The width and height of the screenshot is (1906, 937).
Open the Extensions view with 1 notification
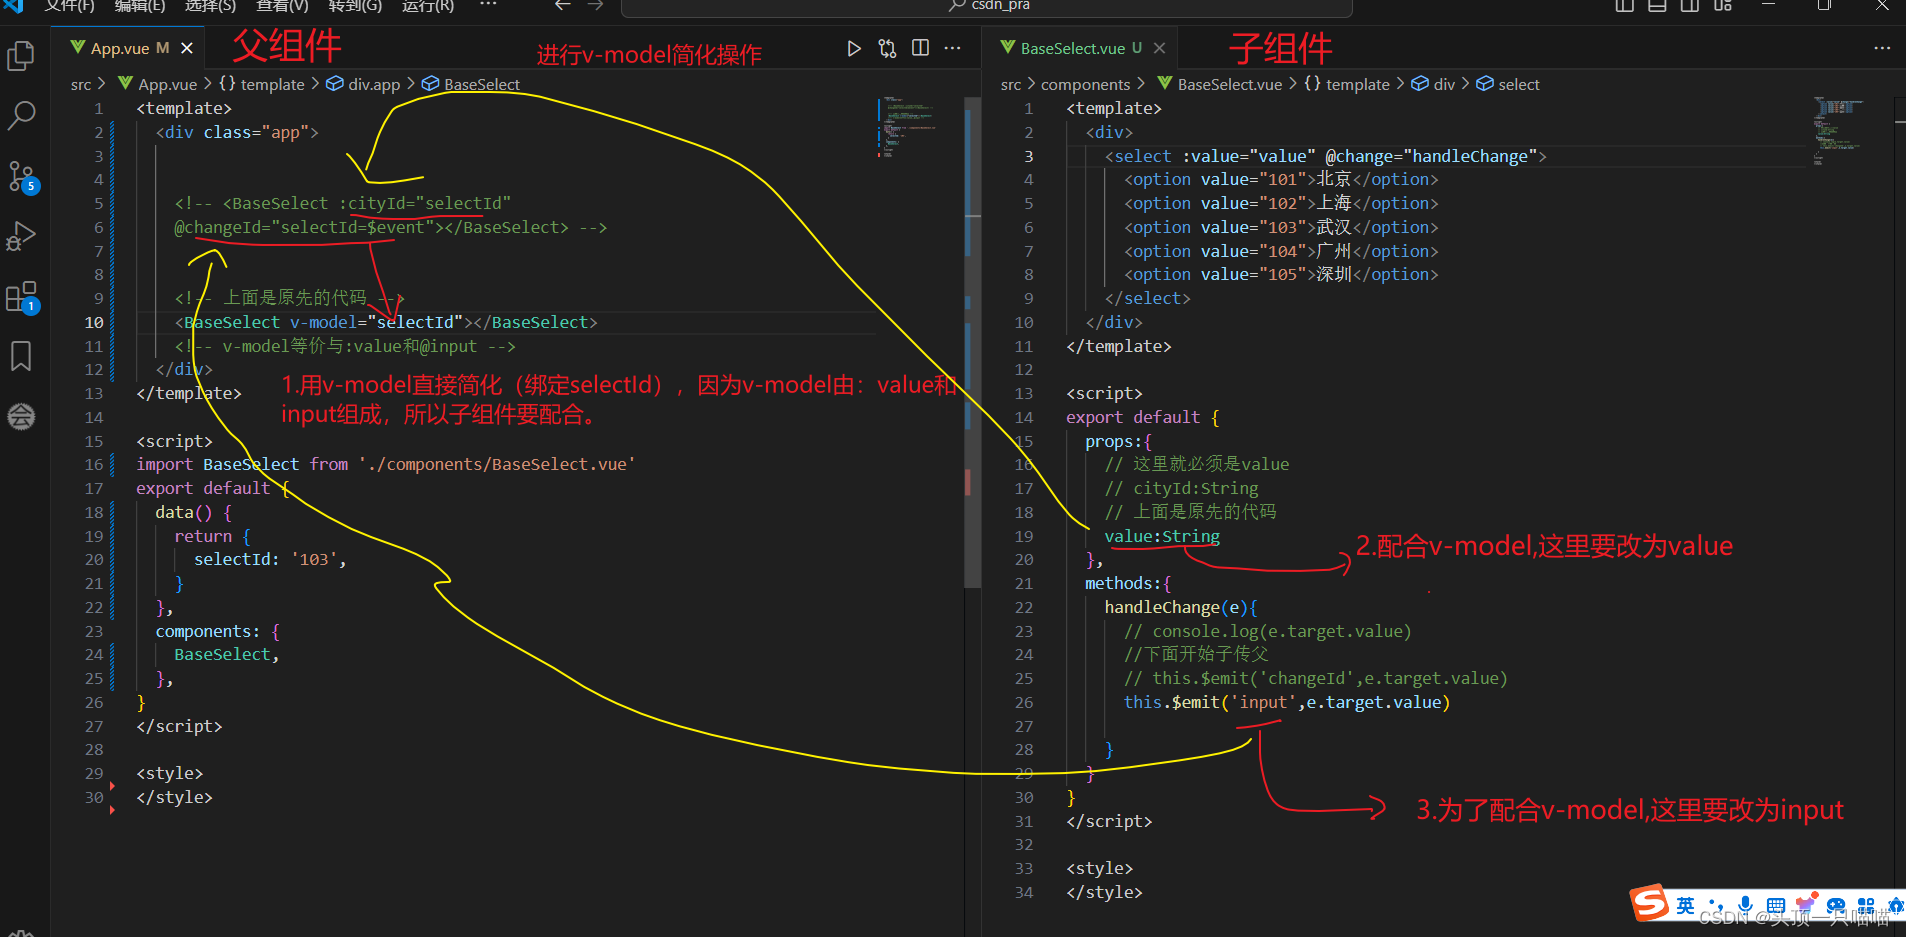pyautogui.click(x=21, y=296)
